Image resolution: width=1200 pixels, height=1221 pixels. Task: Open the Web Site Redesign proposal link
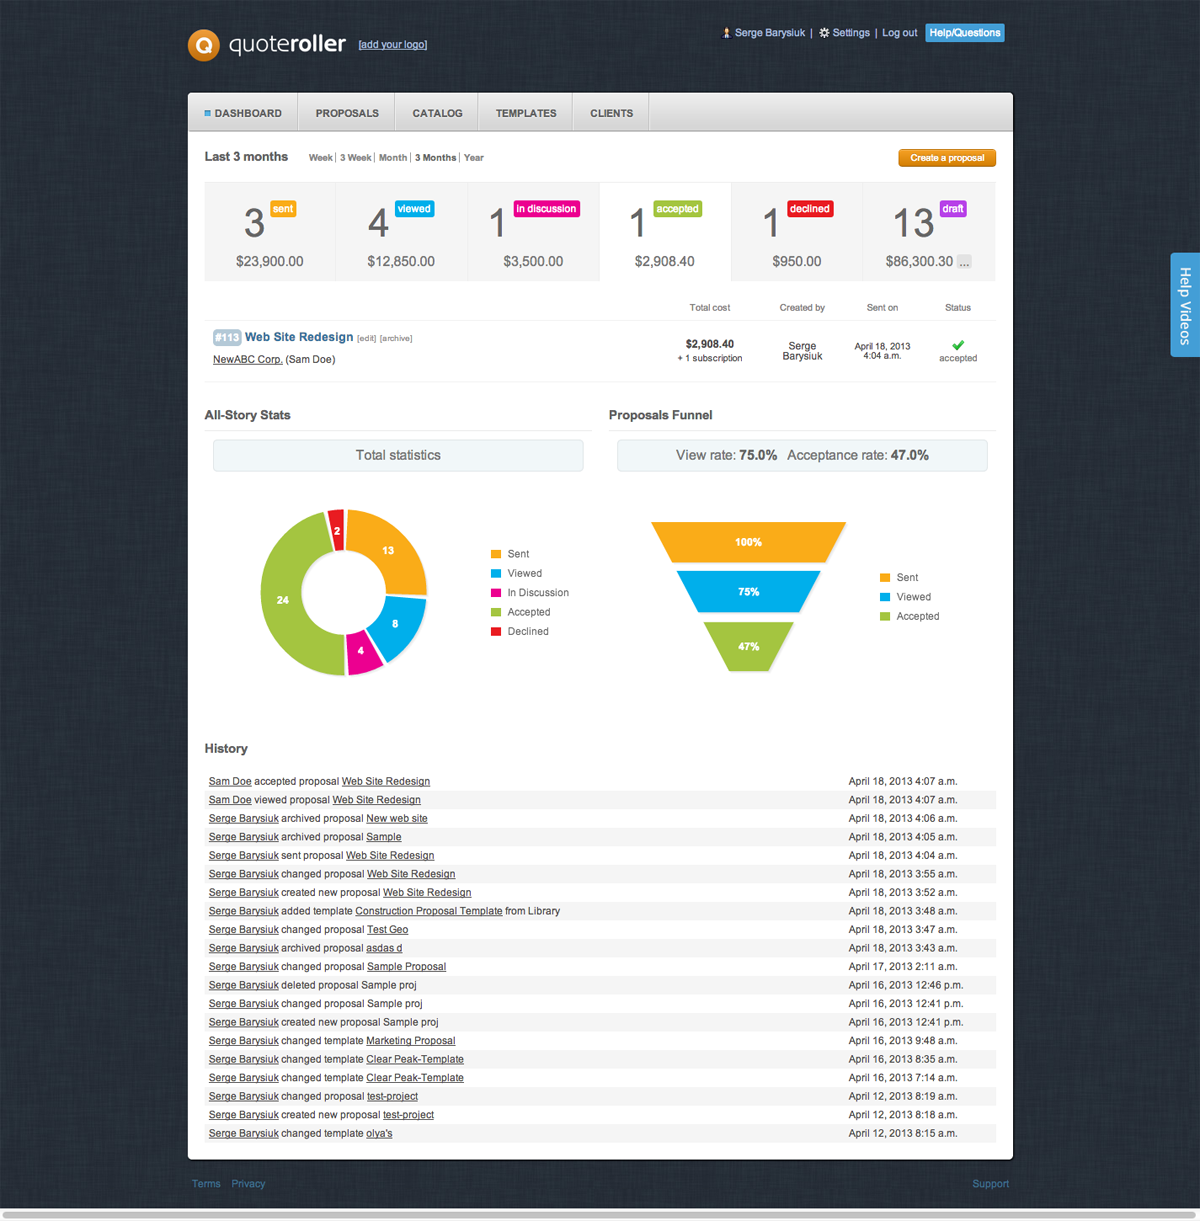point(299,337)
